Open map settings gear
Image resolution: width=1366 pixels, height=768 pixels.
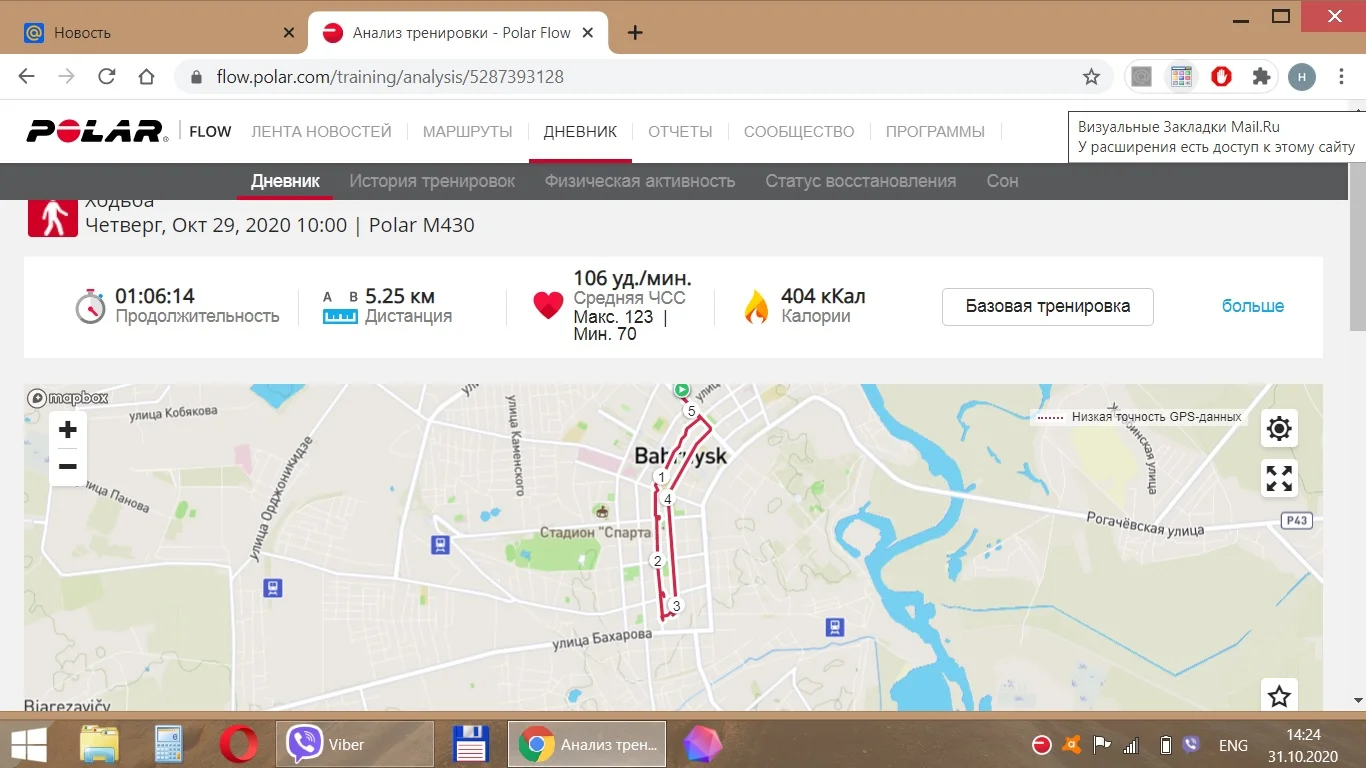pos(1279,429)
